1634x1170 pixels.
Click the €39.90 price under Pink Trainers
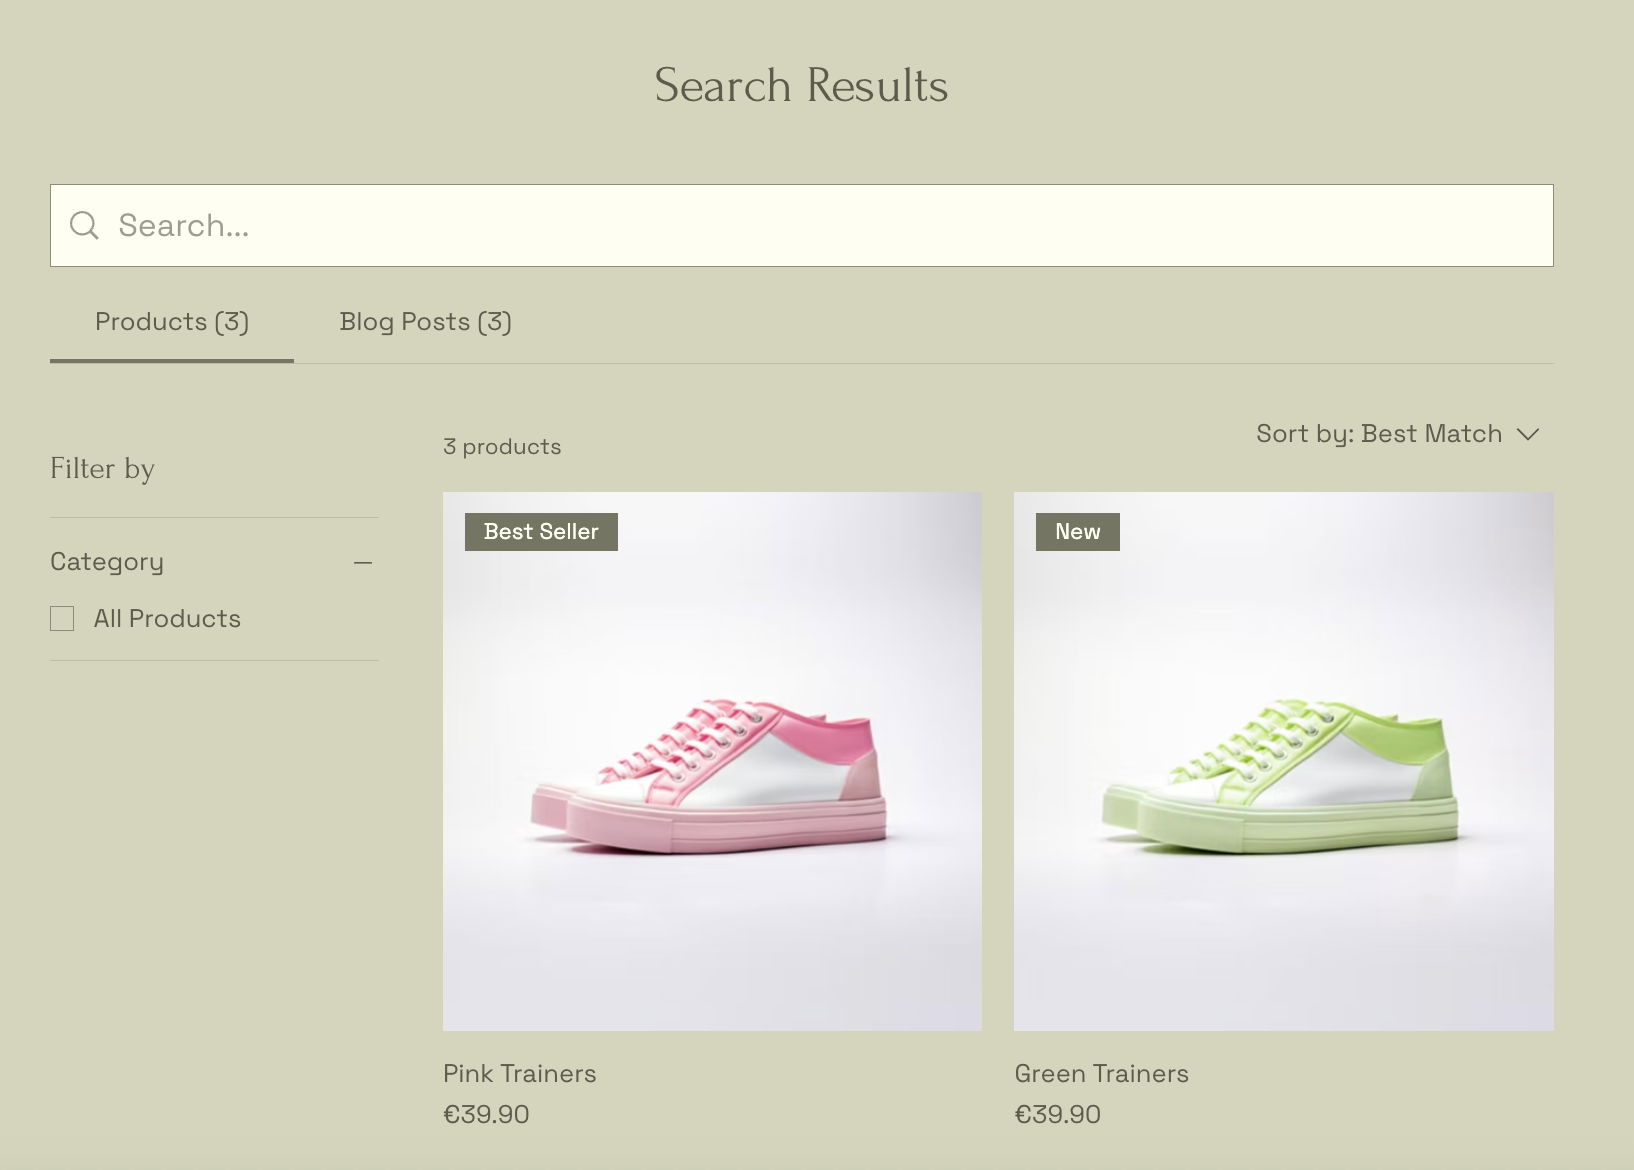[486, 1114]
